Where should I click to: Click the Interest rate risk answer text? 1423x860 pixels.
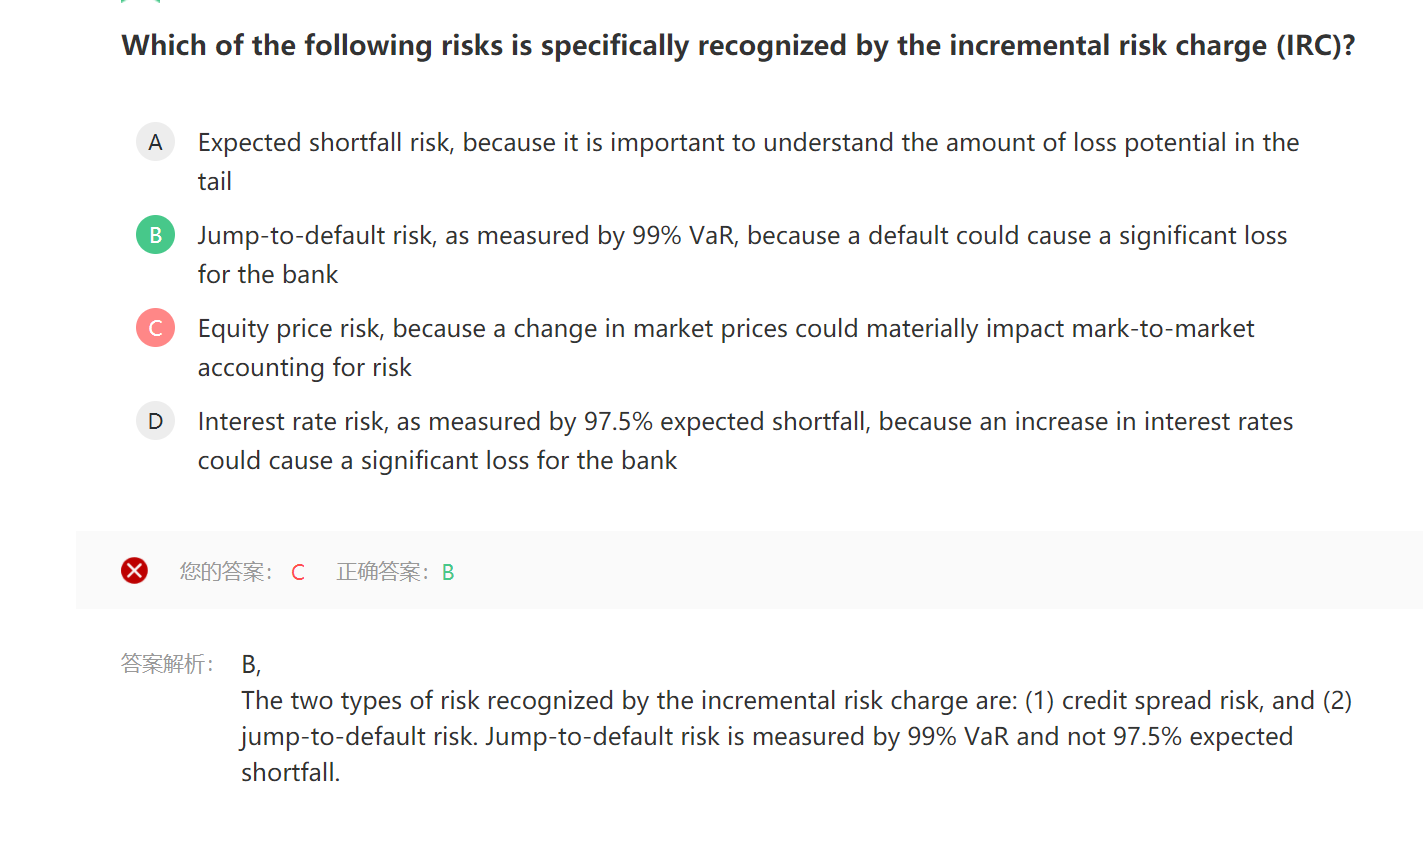click(745, 441)
